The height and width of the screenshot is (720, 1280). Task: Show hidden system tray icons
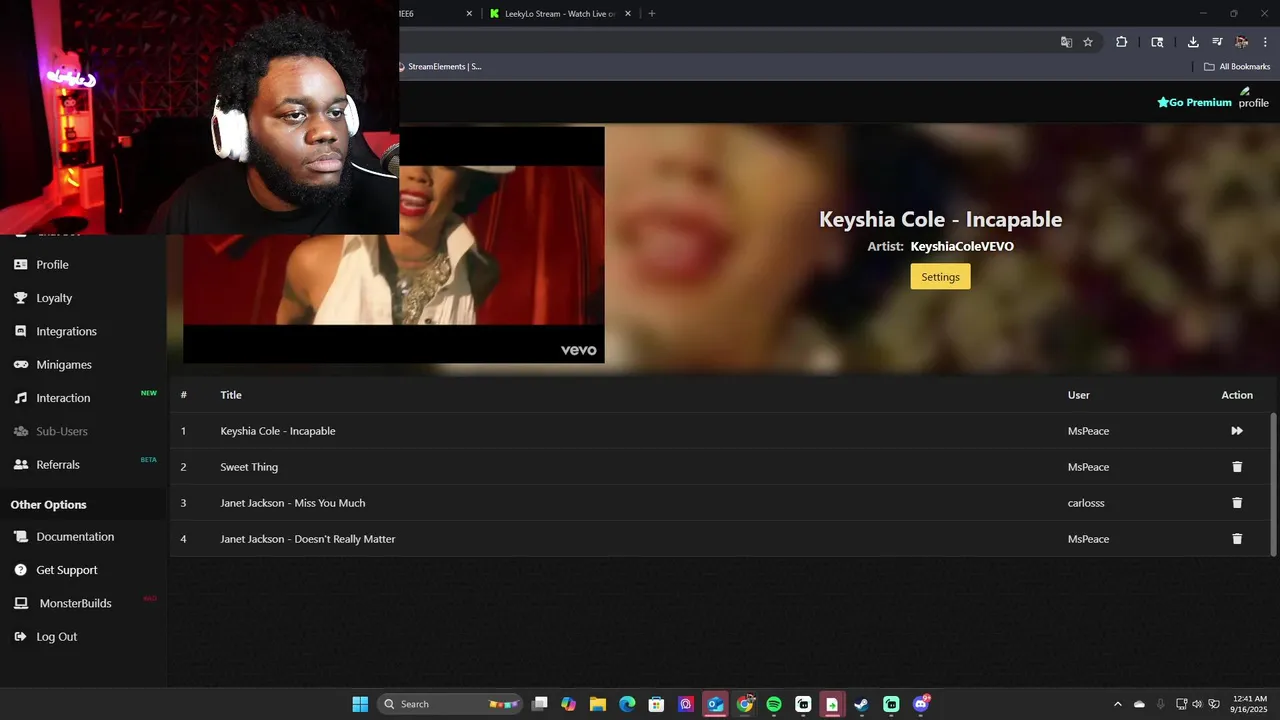pyautogui.click(x=1118, y=704)
